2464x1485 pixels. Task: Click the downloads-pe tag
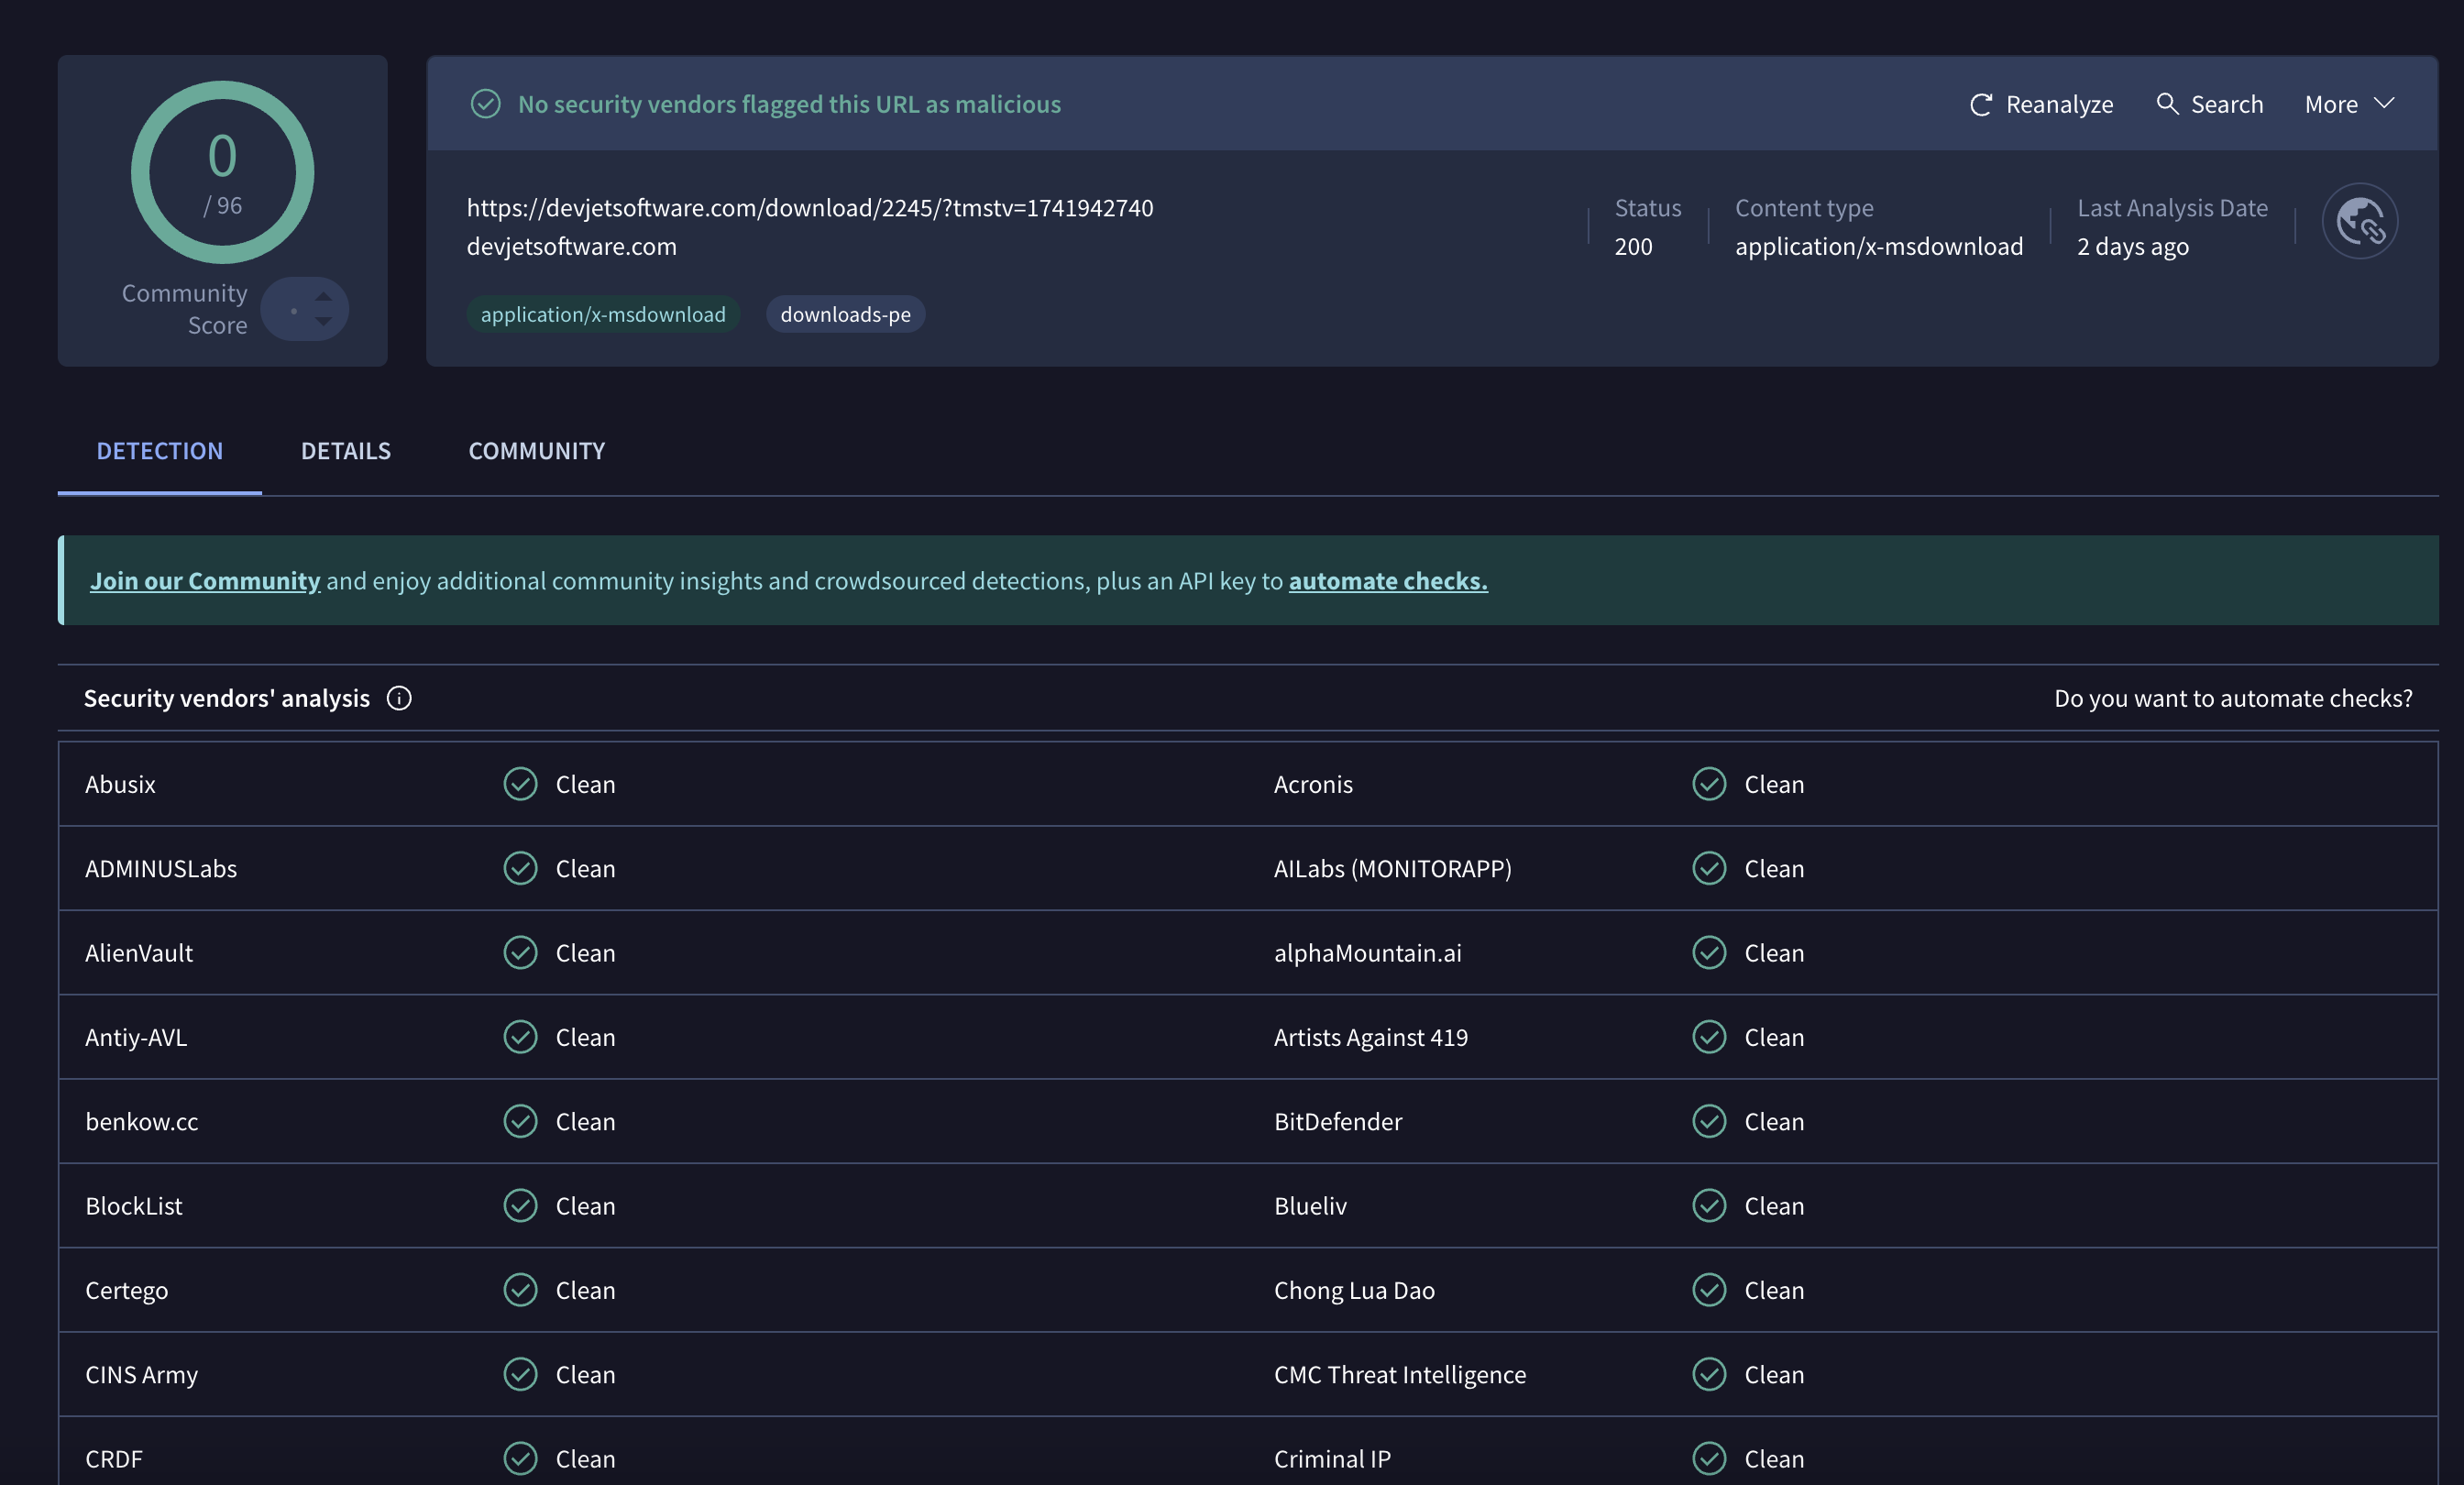point(845,314)
